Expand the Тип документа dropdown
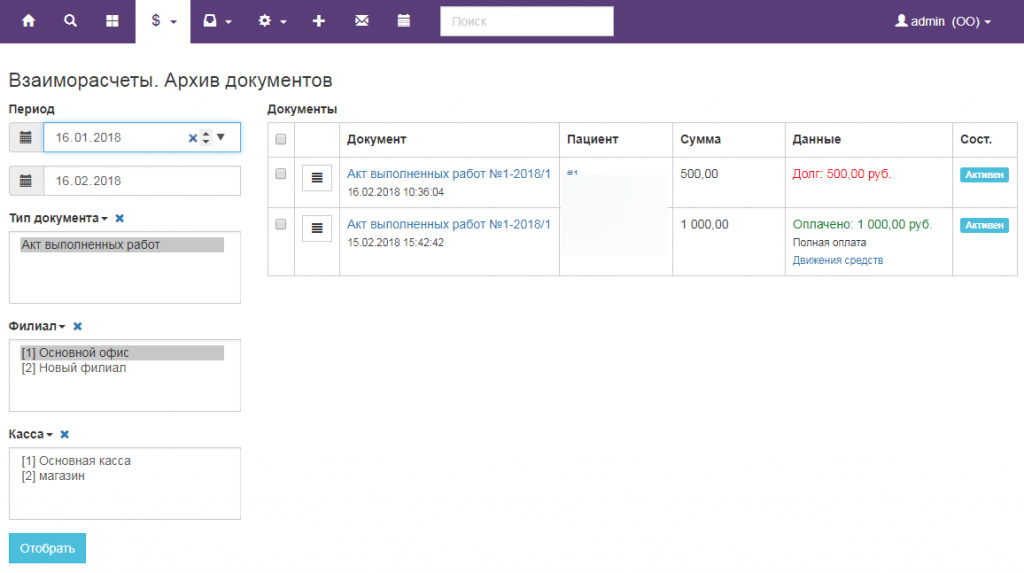 click(58, 218)
